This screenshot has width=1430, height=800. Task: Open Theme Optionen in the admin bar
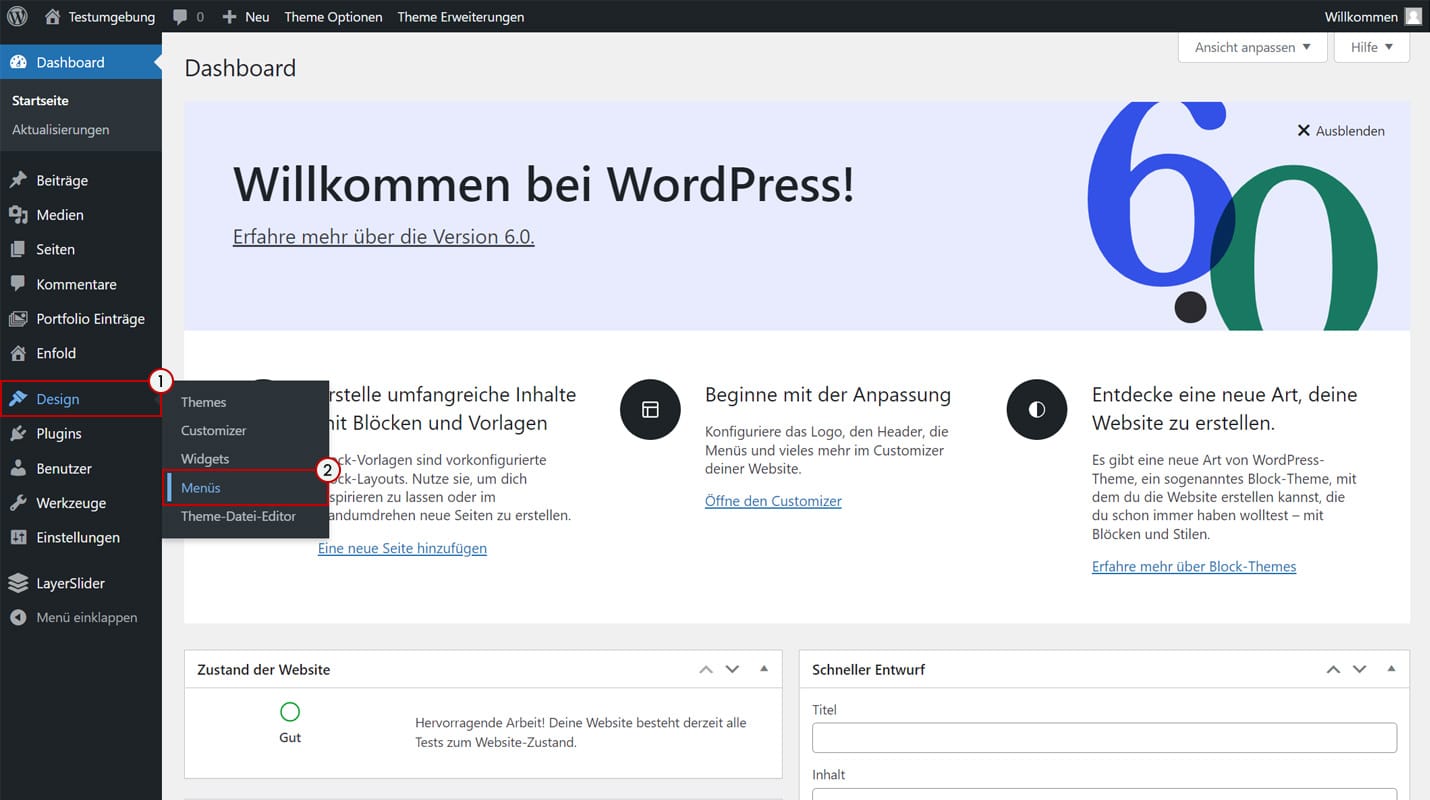pyautogui.click(x=333, y=17)
